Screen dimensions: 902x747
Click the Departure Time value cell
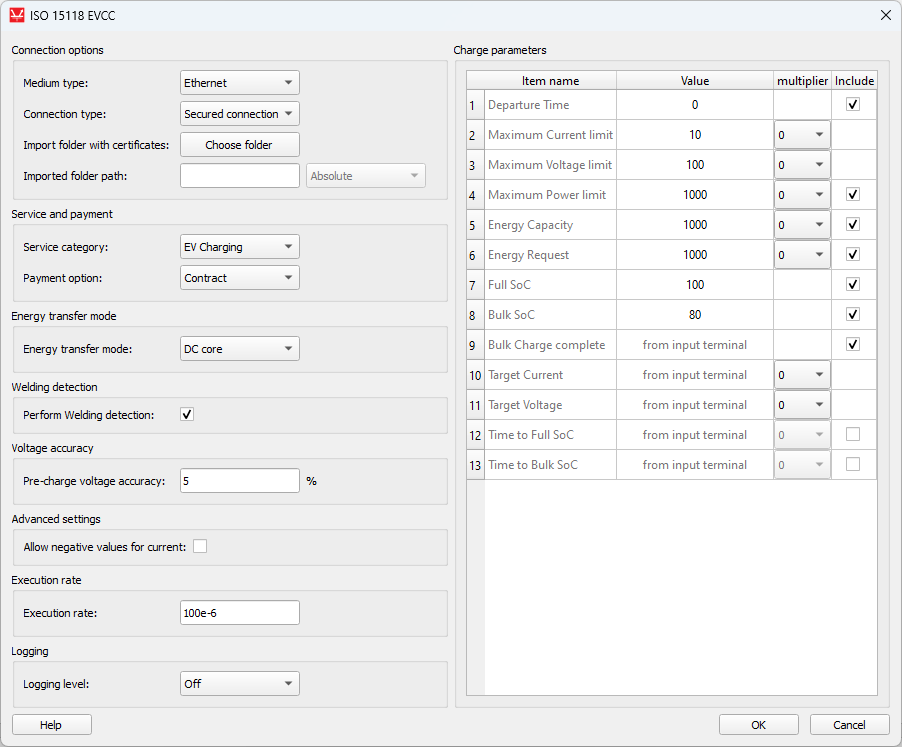click(695, 105)
